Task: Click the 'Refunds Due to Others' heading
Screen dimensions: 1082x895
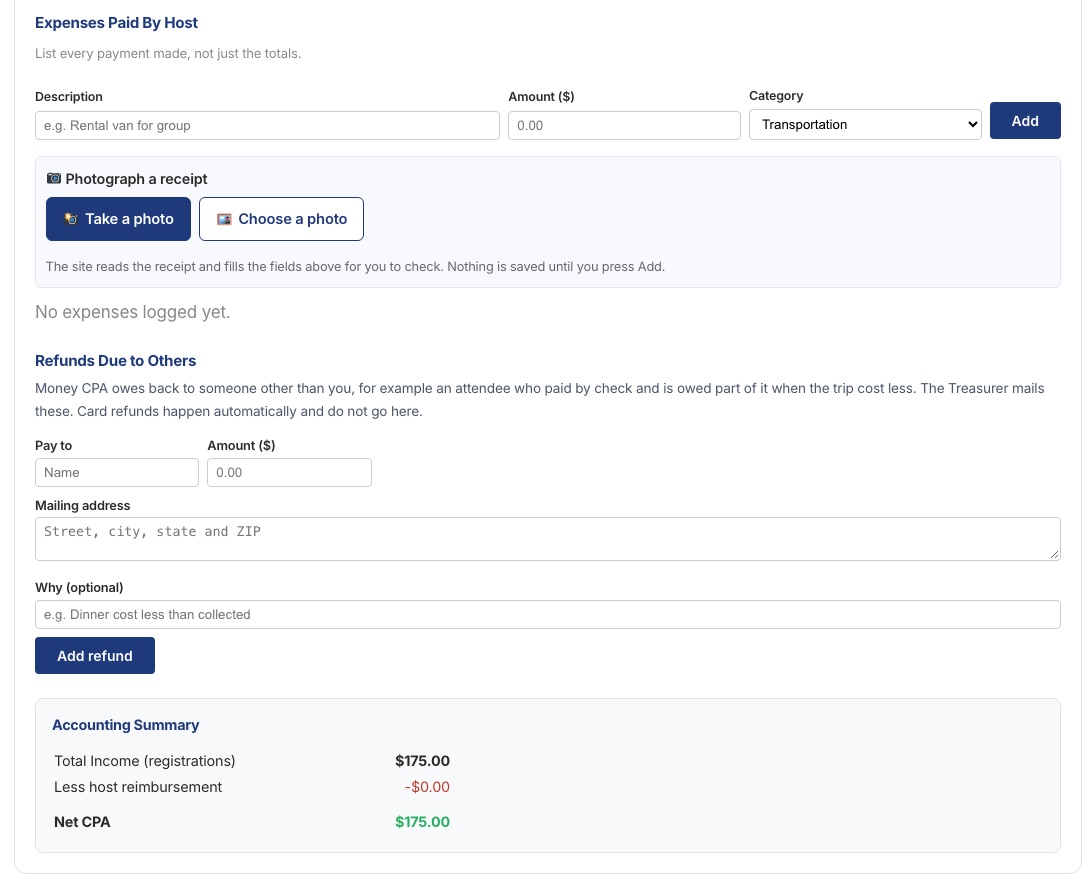Action: point(115,361)
